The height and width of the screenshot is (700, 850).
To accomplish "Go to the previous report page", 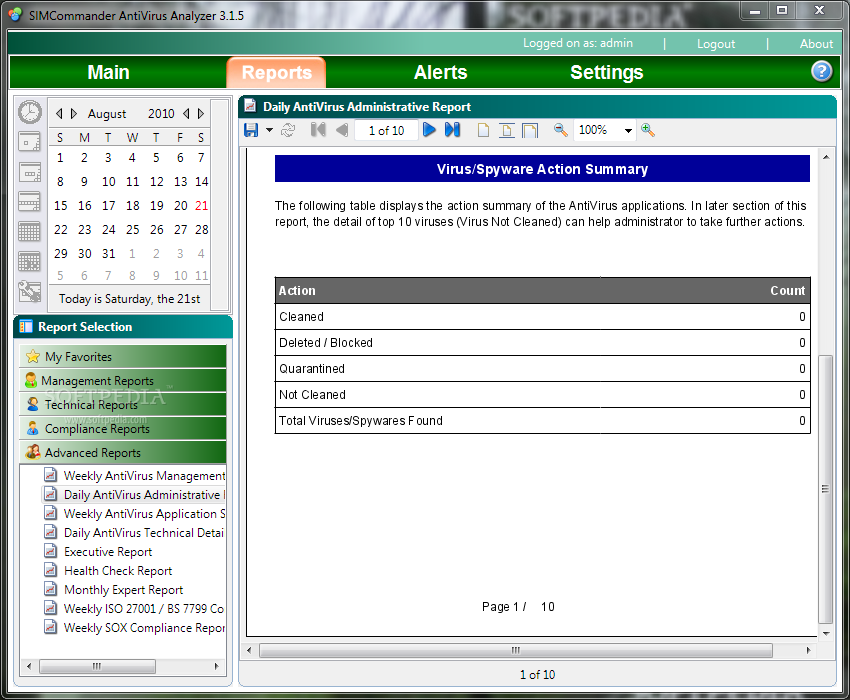I will tap(342, 130).
